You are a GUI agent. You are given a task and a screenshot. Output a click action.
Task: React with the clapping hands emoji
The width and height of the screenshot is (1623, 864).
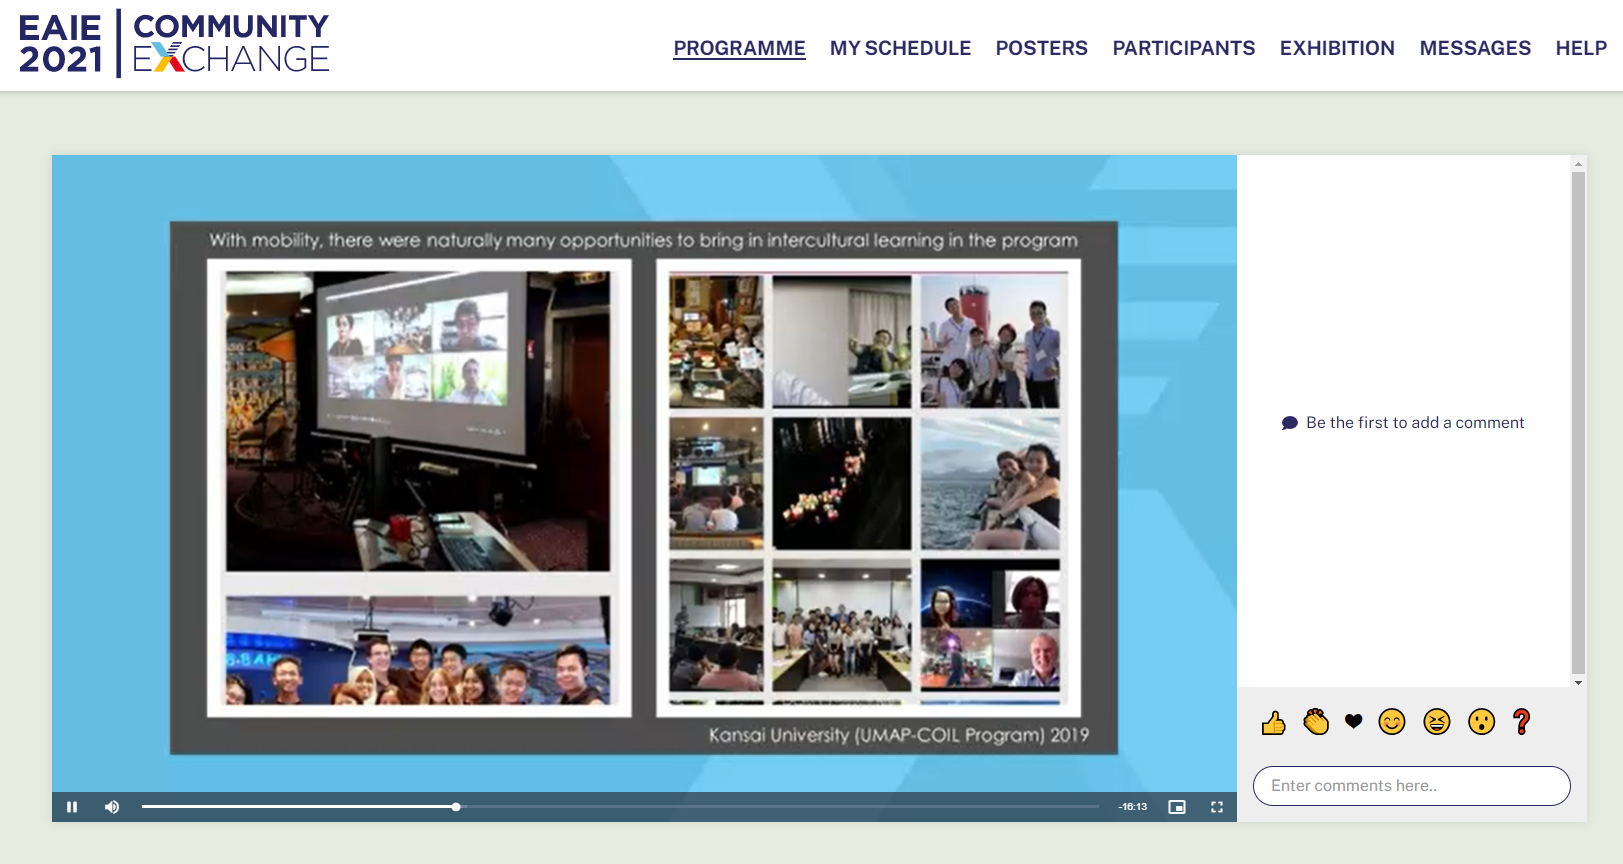click(x=1316, y=722)
